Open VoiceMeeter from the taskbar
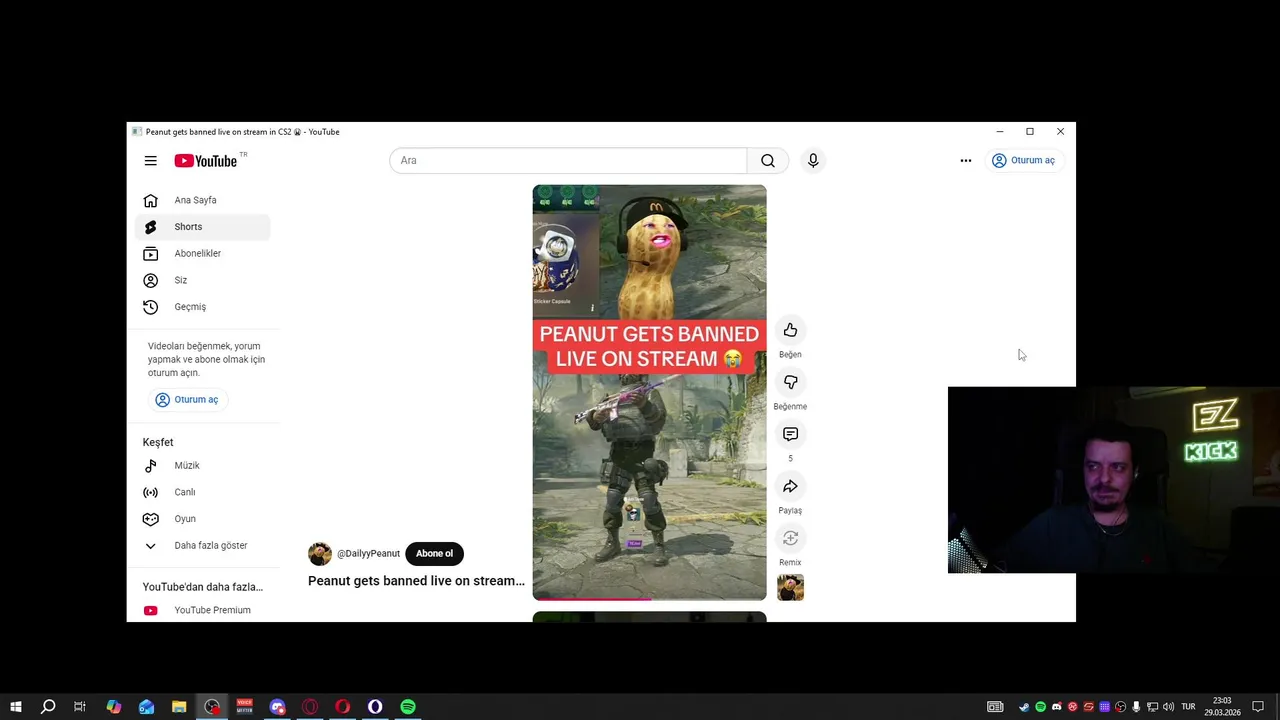The height and width of the screenshot is (720, 1280). [244, 707]
